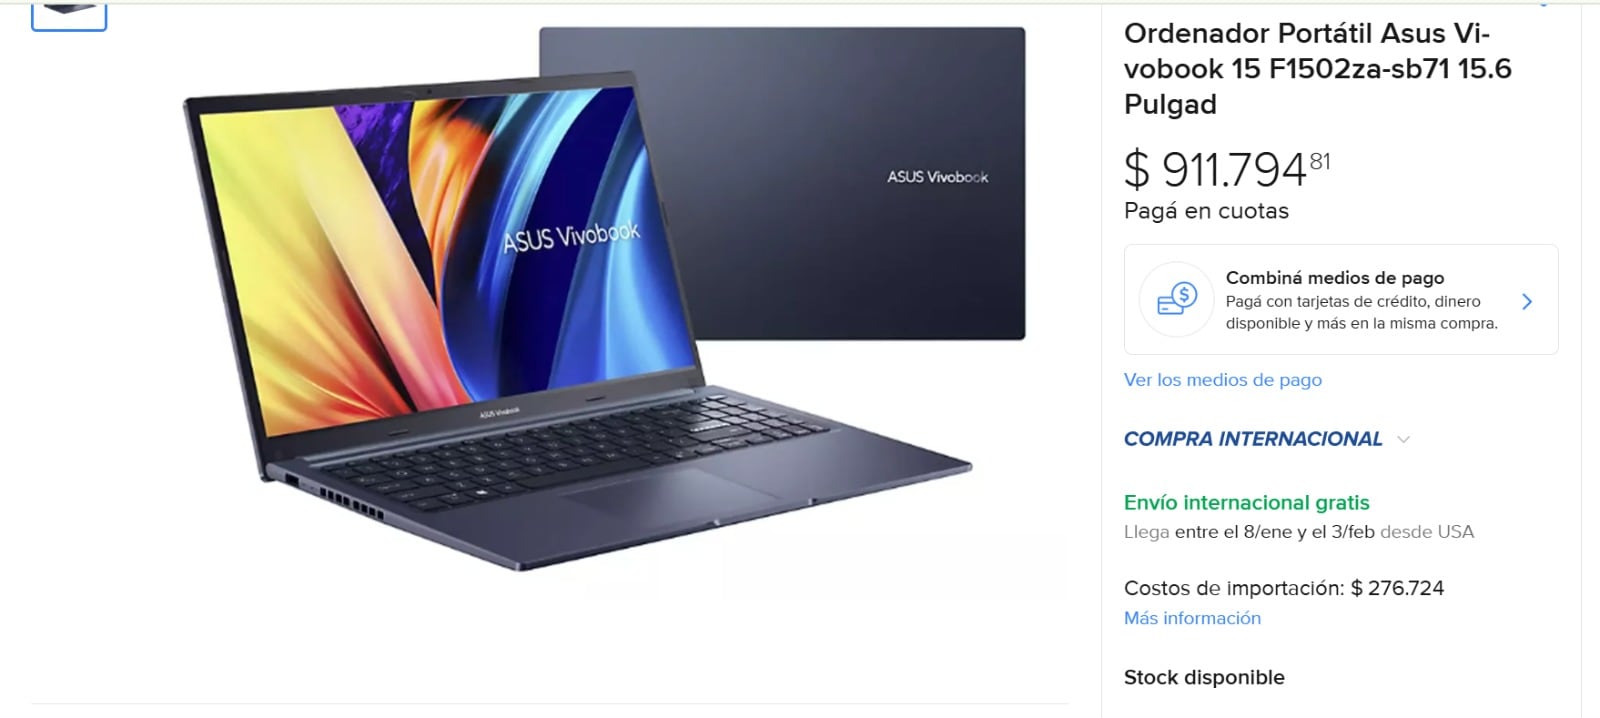
Task: Open the Más información link
Action: coord(1192,618)
